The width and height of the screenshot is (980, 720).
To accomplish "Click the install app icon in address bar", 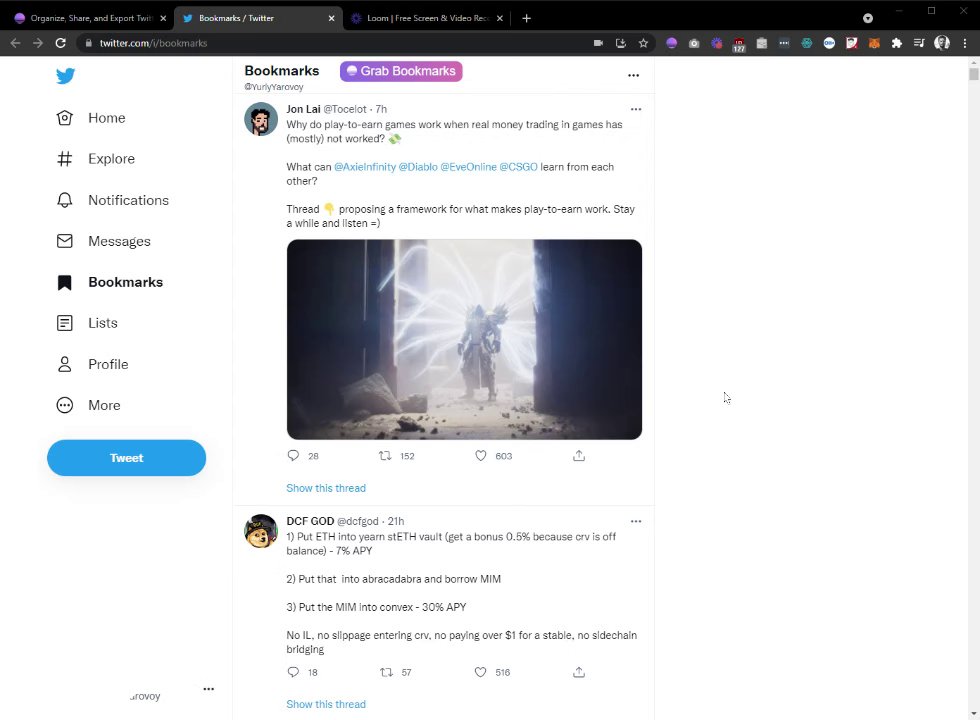I will (x=621, y=43).
